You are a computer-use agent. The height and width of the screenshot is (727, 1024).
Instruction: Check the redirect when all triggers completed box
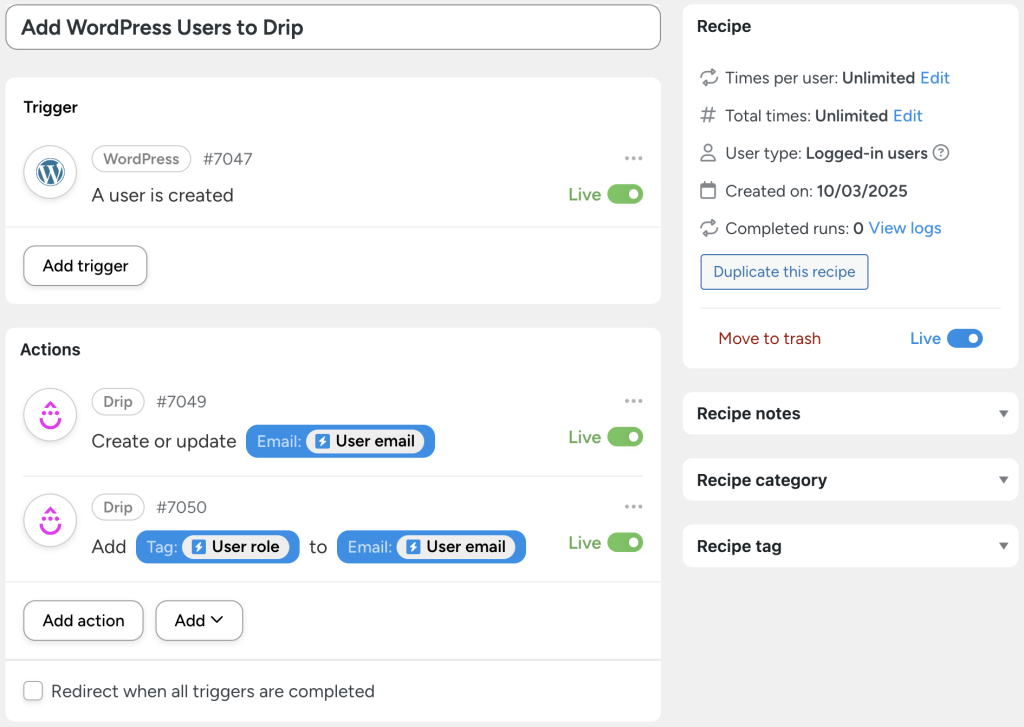point(33,691)
